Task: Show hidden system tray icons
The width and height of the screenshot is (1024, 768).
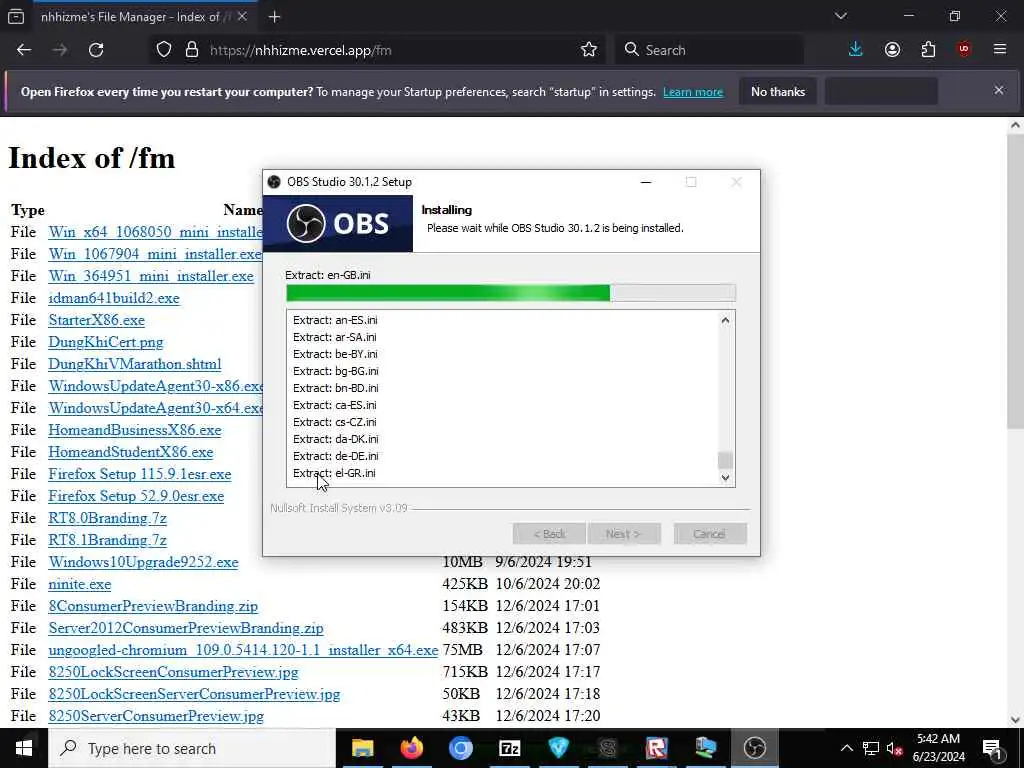Action: tap(846, 748)
